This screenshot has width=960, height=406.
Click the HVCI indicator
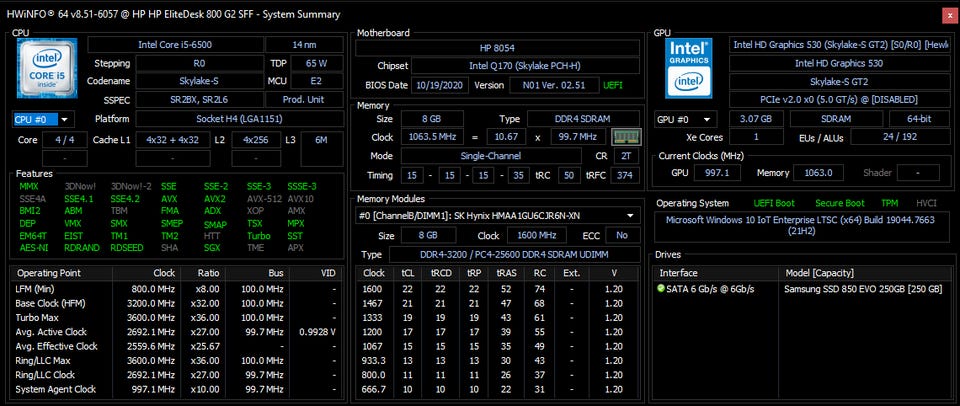click(926, 203)
